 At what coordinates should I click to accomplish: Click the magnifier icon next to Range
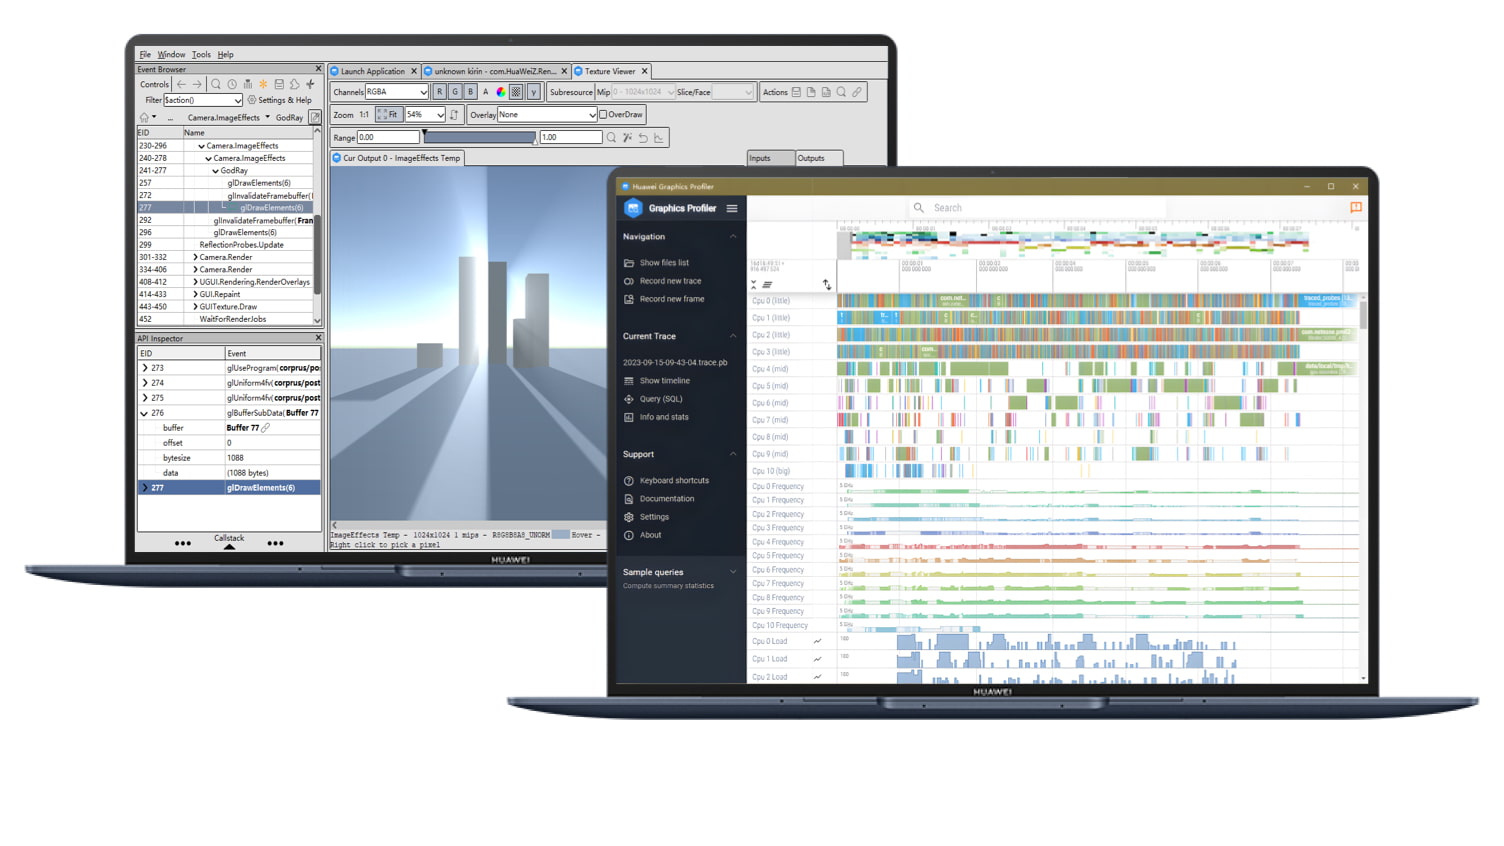(x=611, y=138)
